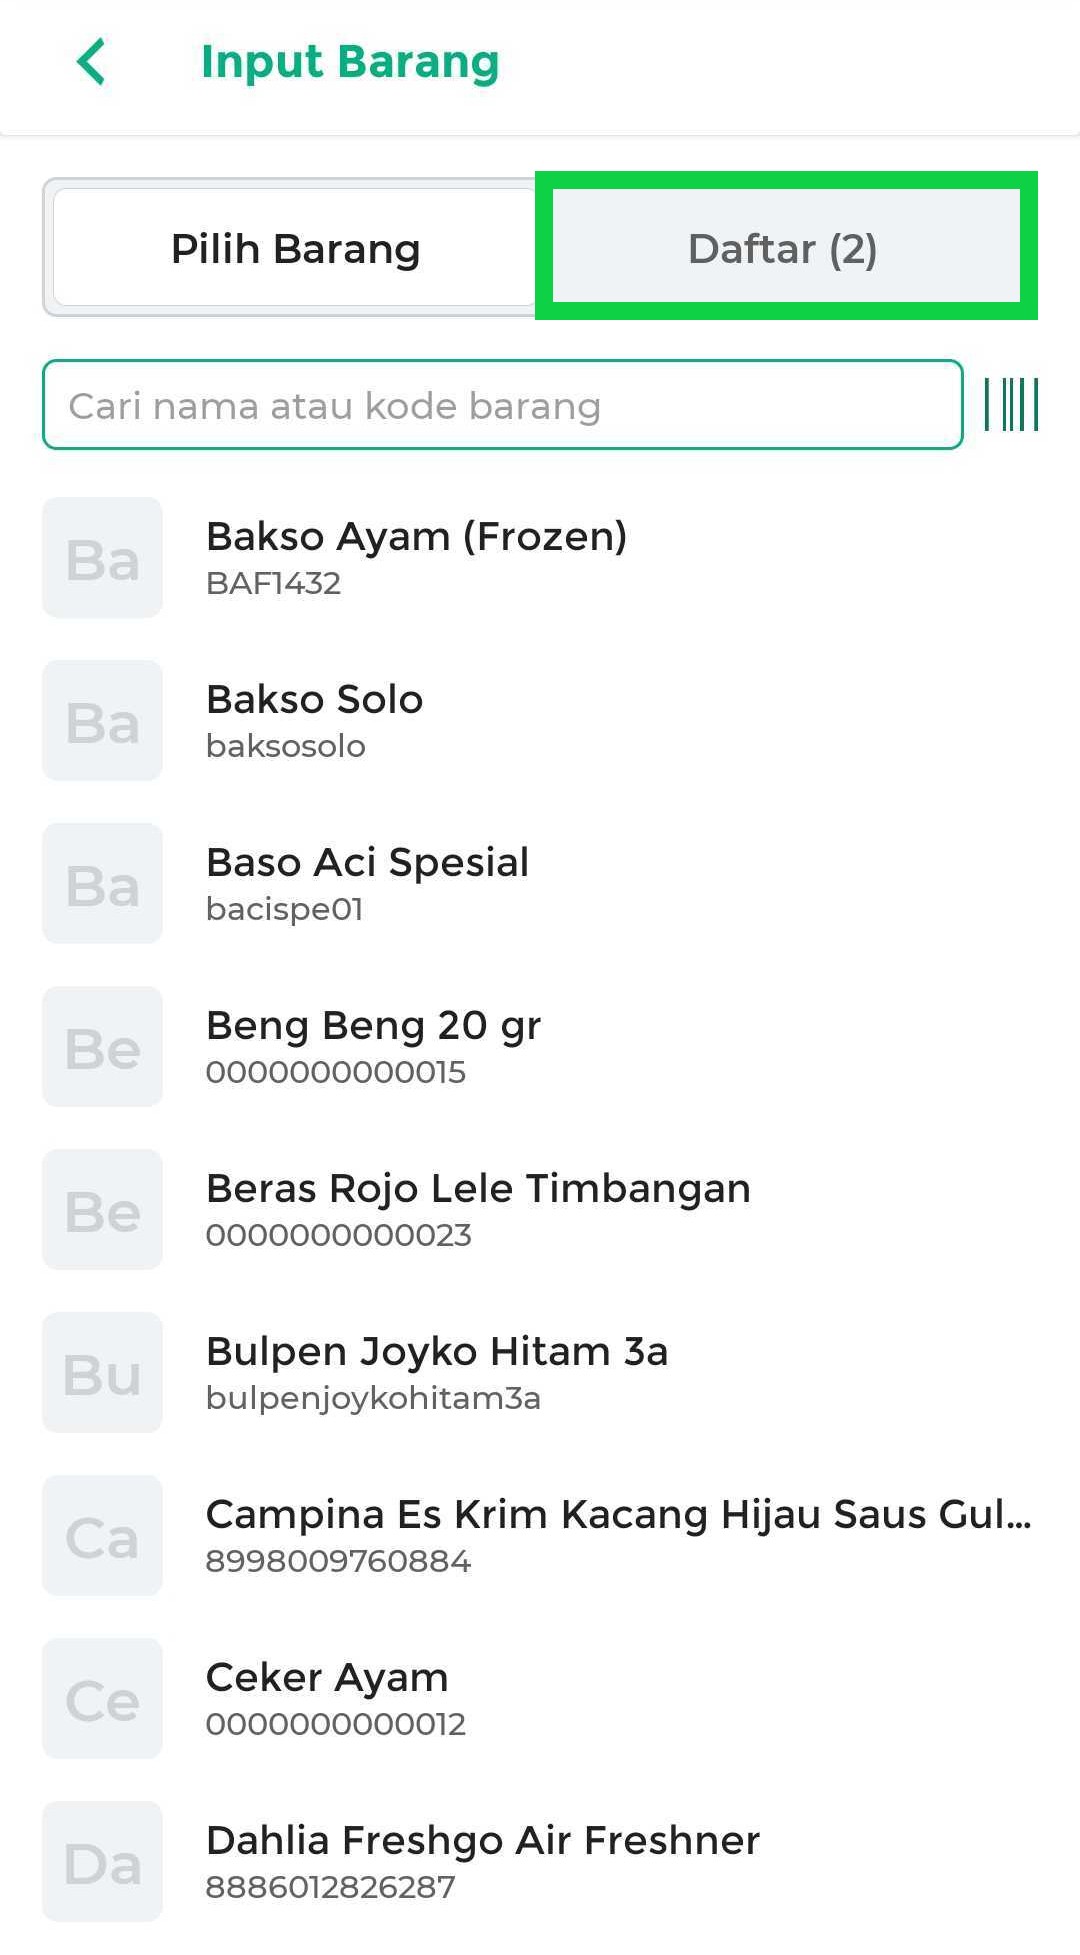Screen dimensions: 1080x1955
Task: Select Beras Rojo Lele Timbangan
Action: (x=478, y=1209)
